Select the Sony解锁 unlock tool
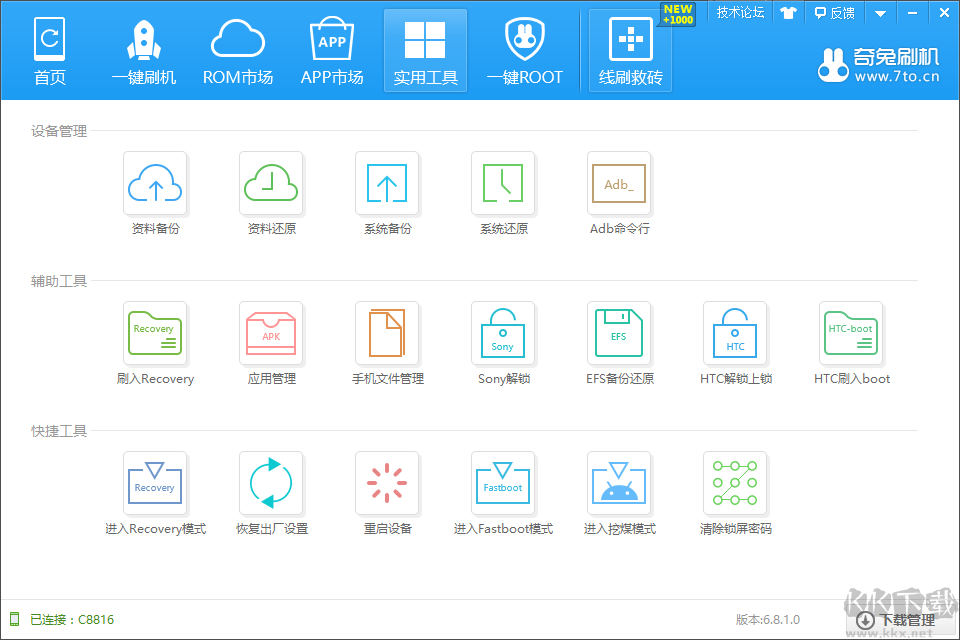The width and height of the screenshot is (960, 640). [x=503, y=334]
